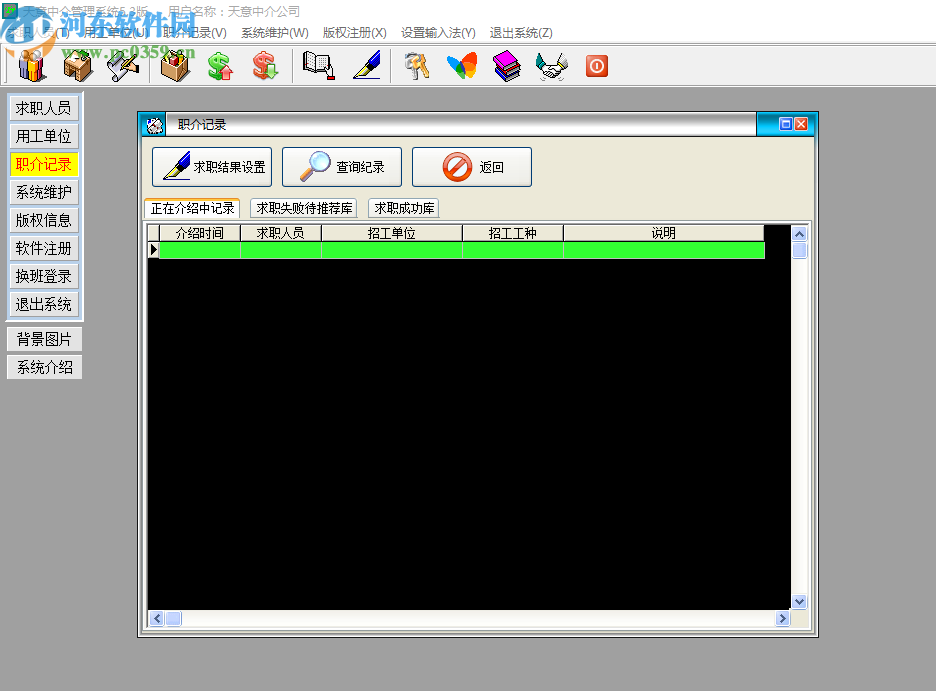Open the 求职人员(T) menu
The height and width of the screenshot is (691, 936).
pyautogui.click(x=38, y=33)
